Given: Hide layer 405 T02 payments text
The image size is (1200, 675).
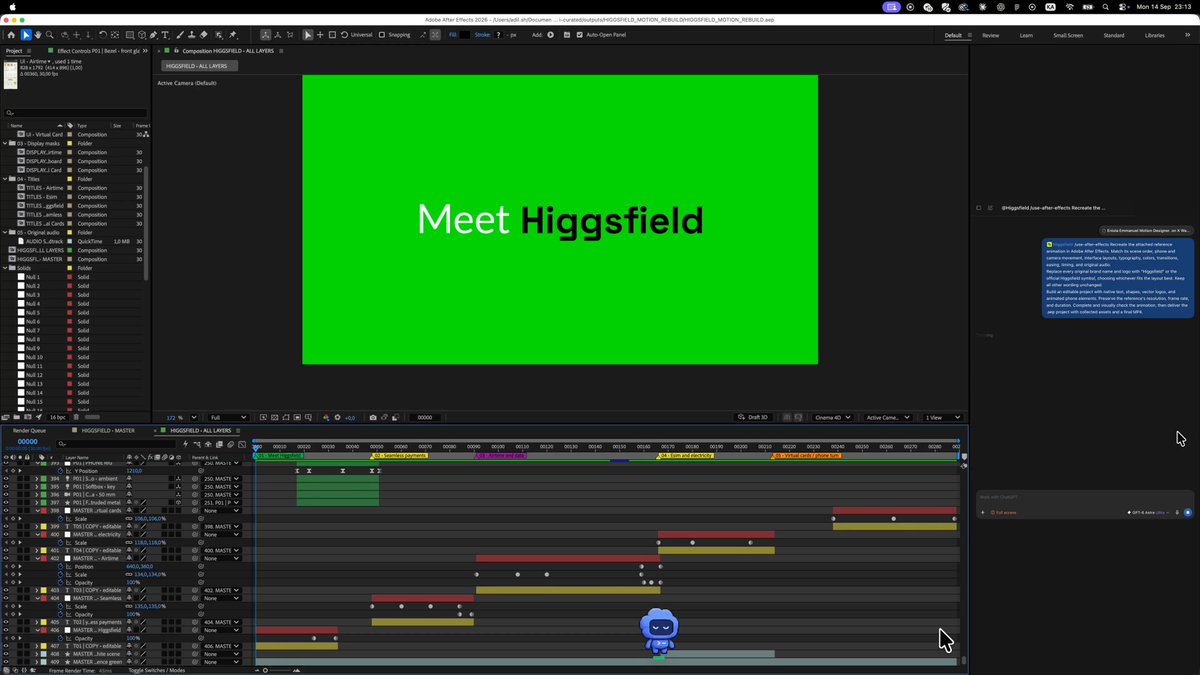Looking at the screenshot, I should [x=6, y=622].
